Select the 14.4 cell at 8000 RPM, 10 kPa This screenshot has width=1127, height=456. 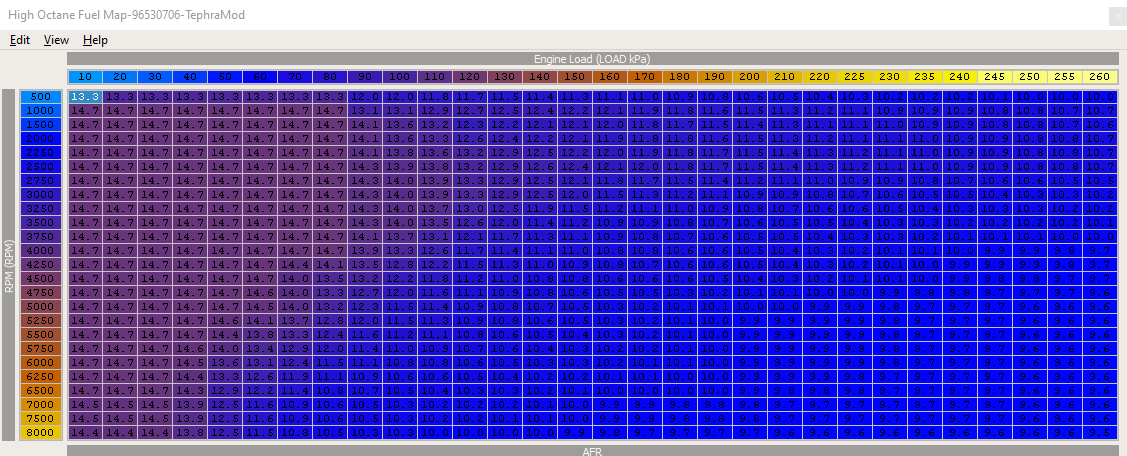click(85, 432)
